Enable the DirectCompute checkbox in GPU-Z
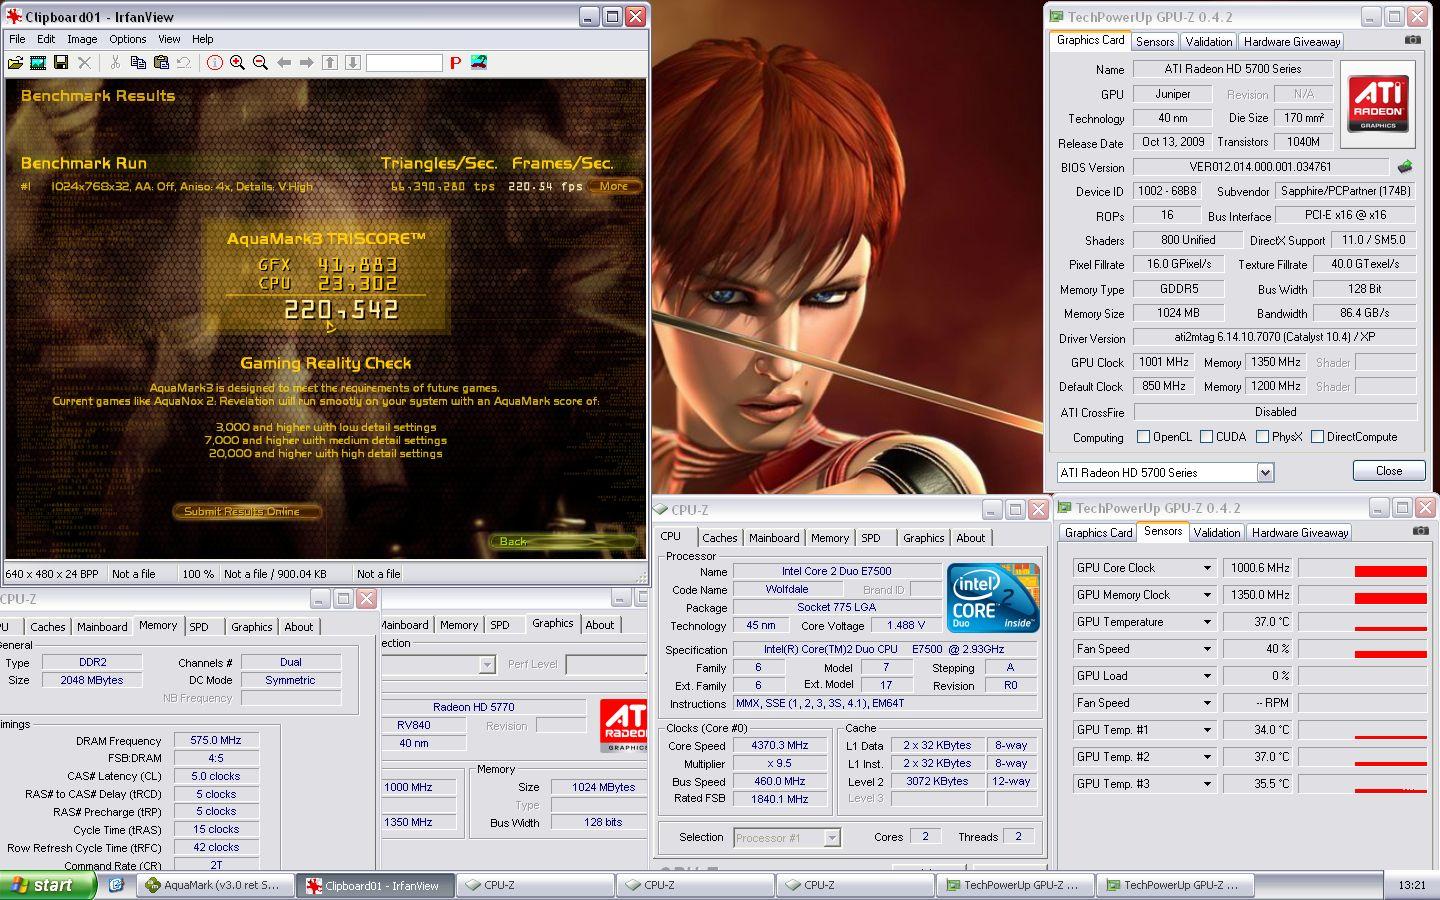The width and height of the screenshot is (1440, 900). pos(1317,437)
